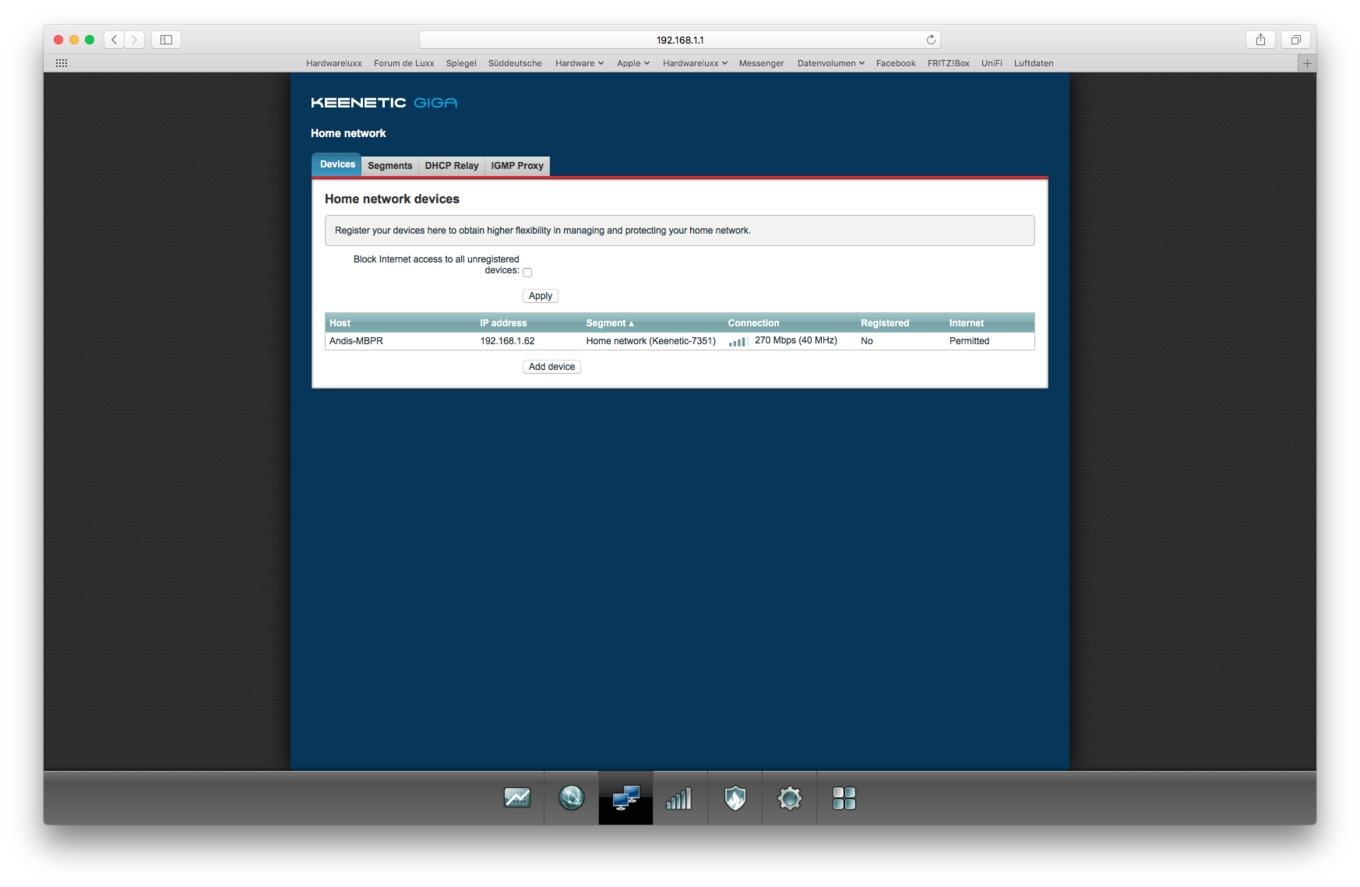Open the Applications grid icon

[844, 798]
